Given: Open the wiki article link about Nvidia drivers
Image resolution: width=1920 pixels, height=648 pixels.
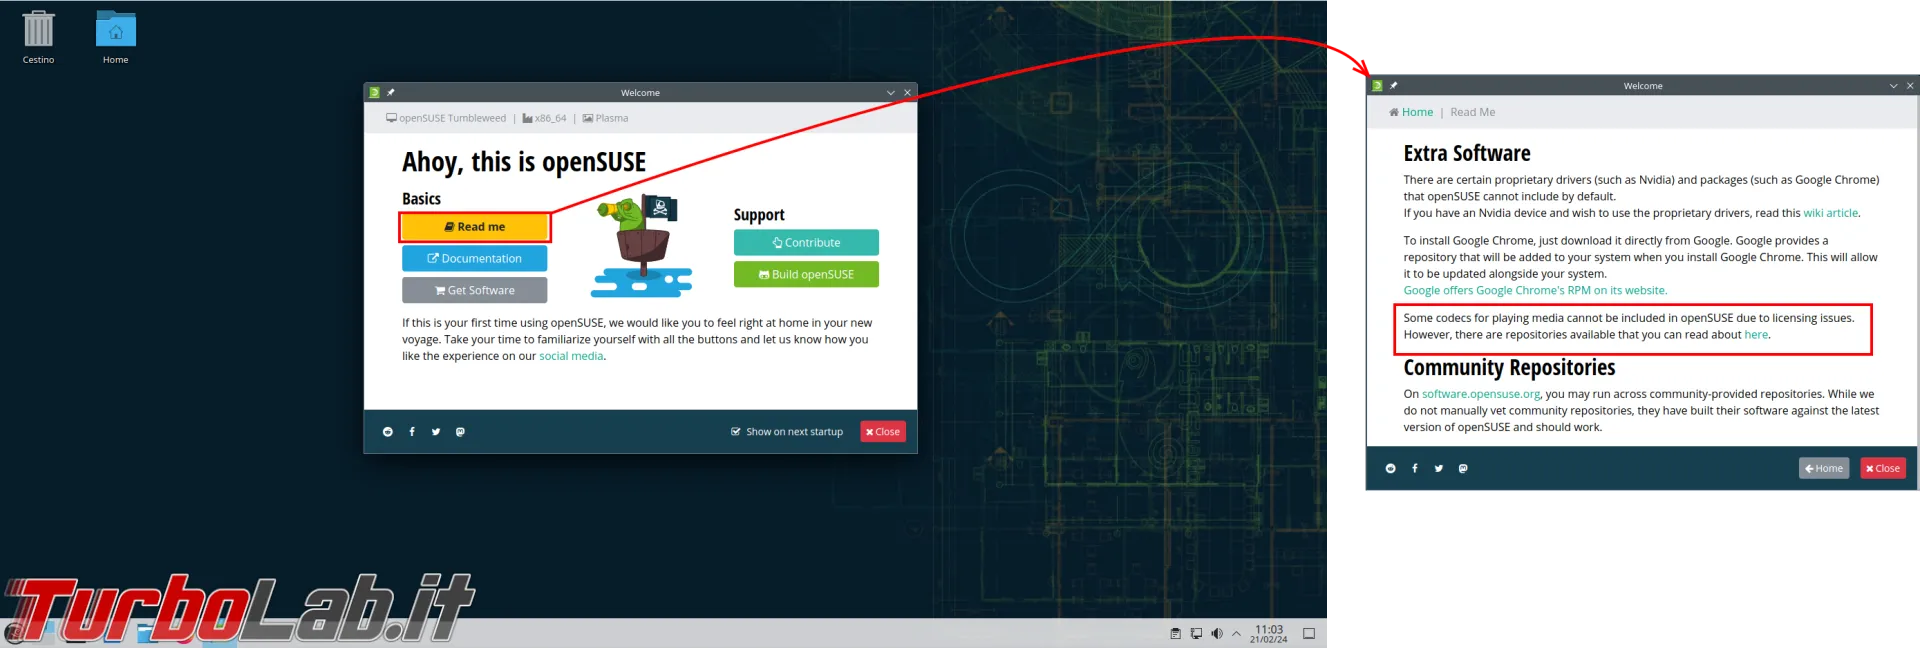Looking at the screenshot, I should tap(1831, 213).
